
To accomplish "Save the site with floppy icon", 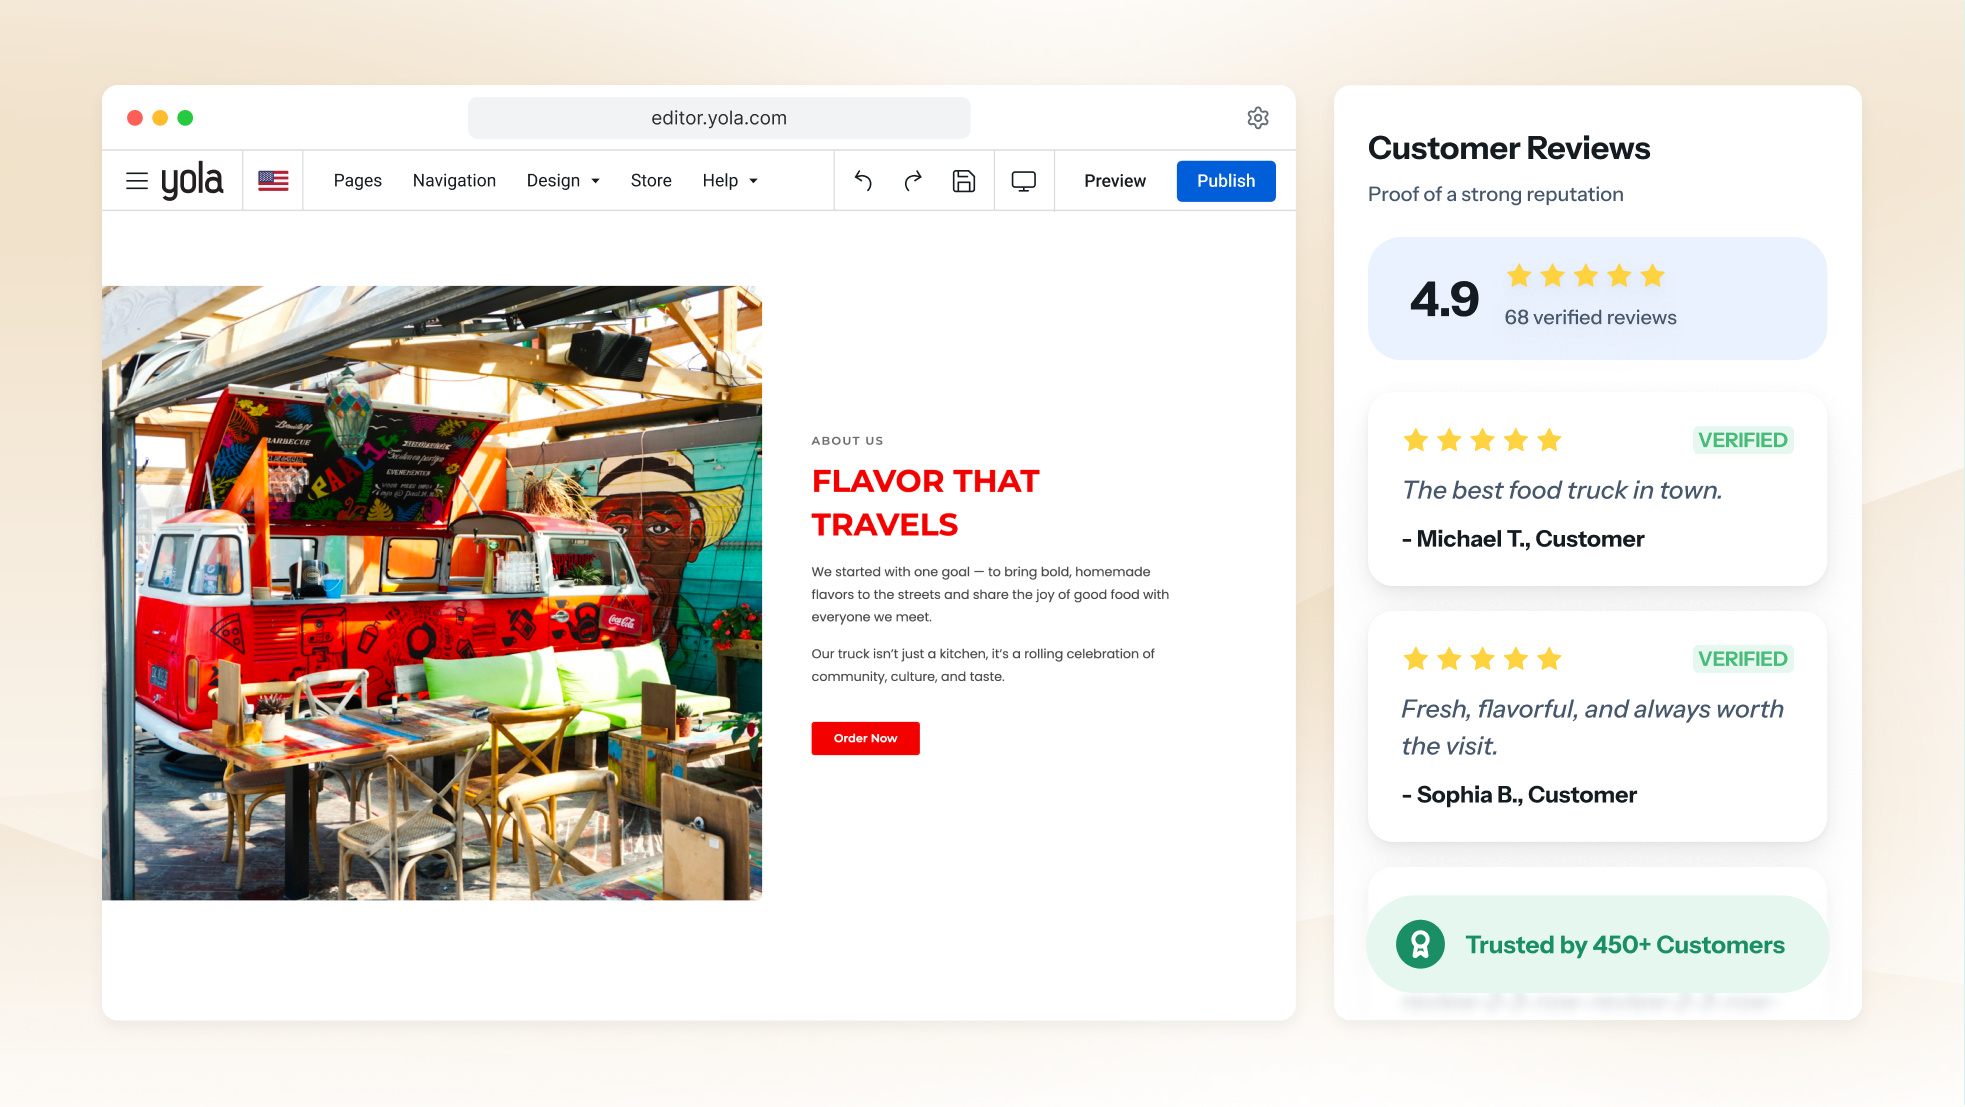I will (964, 181).
